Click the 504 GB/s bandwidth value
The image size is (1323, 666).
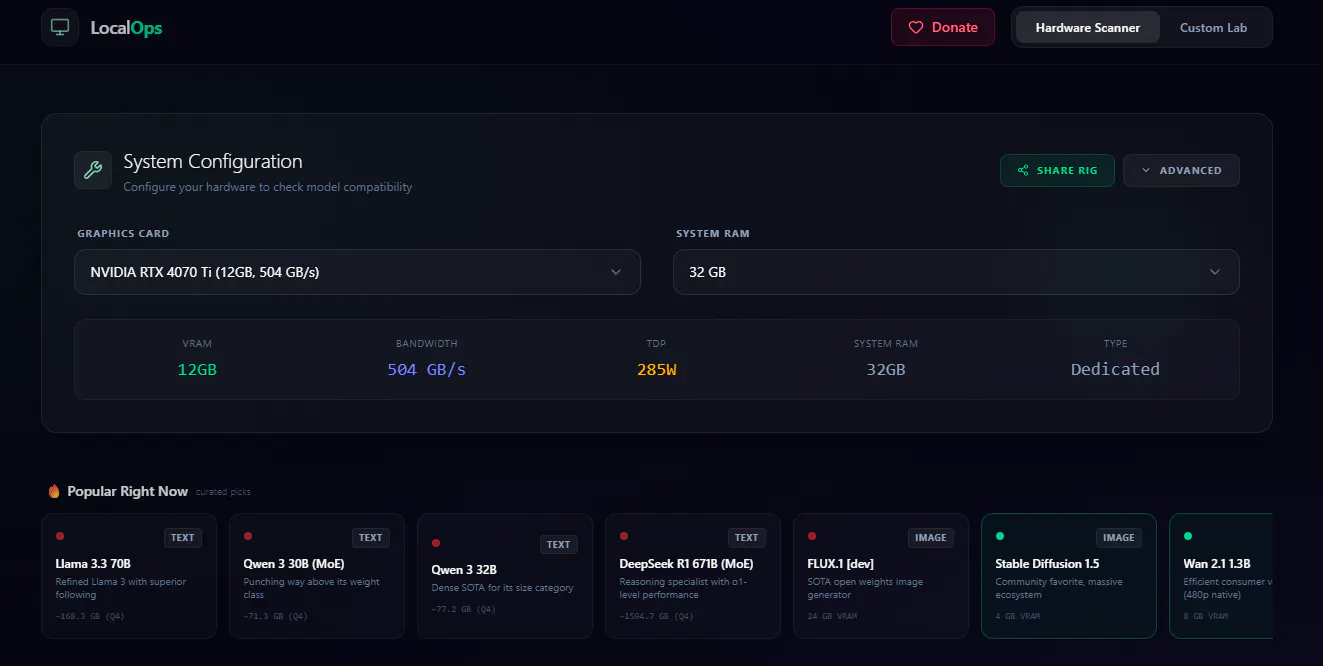(x=427, y=369)
